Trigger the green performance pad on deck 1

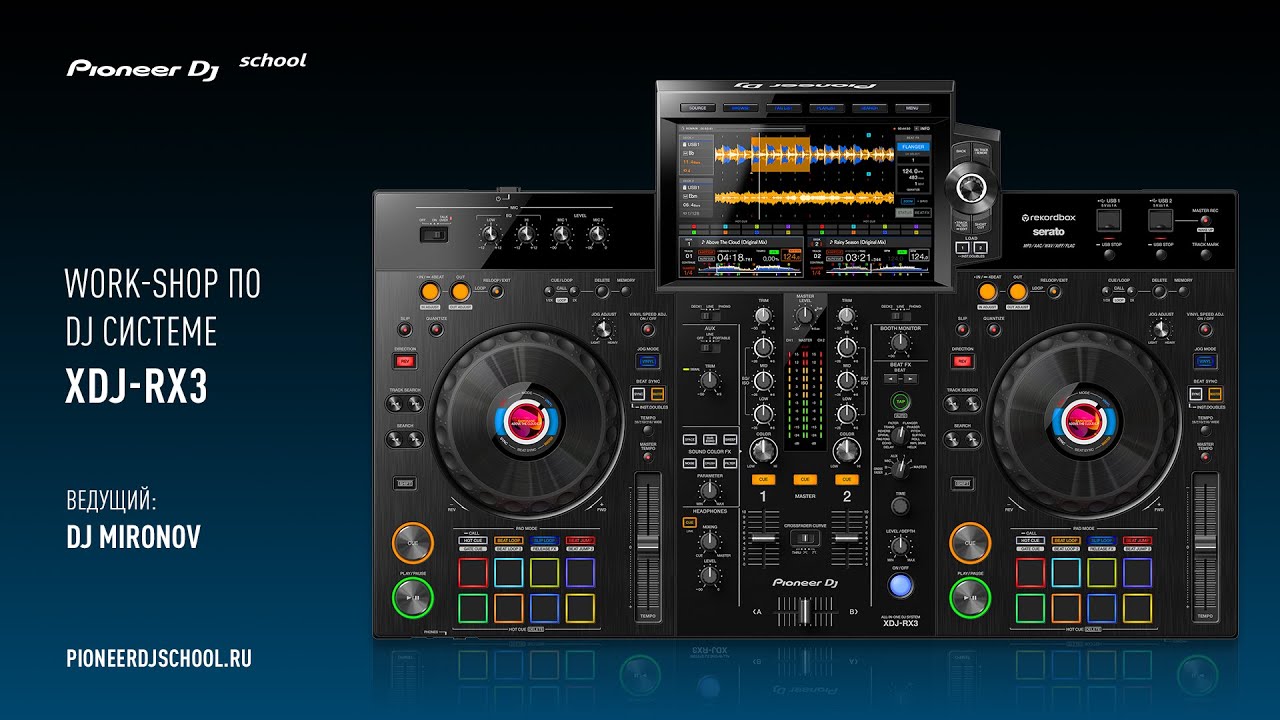coord(473,608)
